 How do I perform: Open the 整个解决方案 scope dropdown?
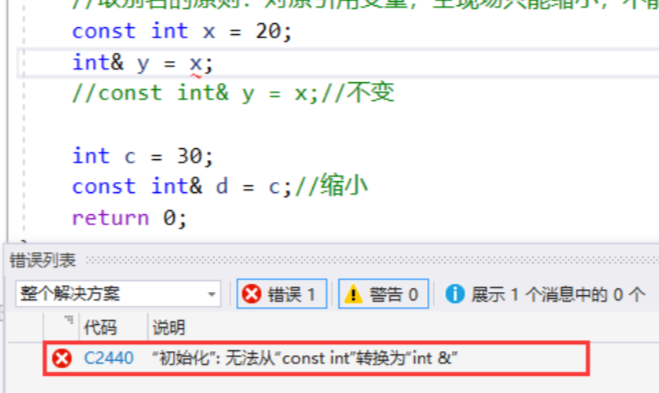click(118, 293)
